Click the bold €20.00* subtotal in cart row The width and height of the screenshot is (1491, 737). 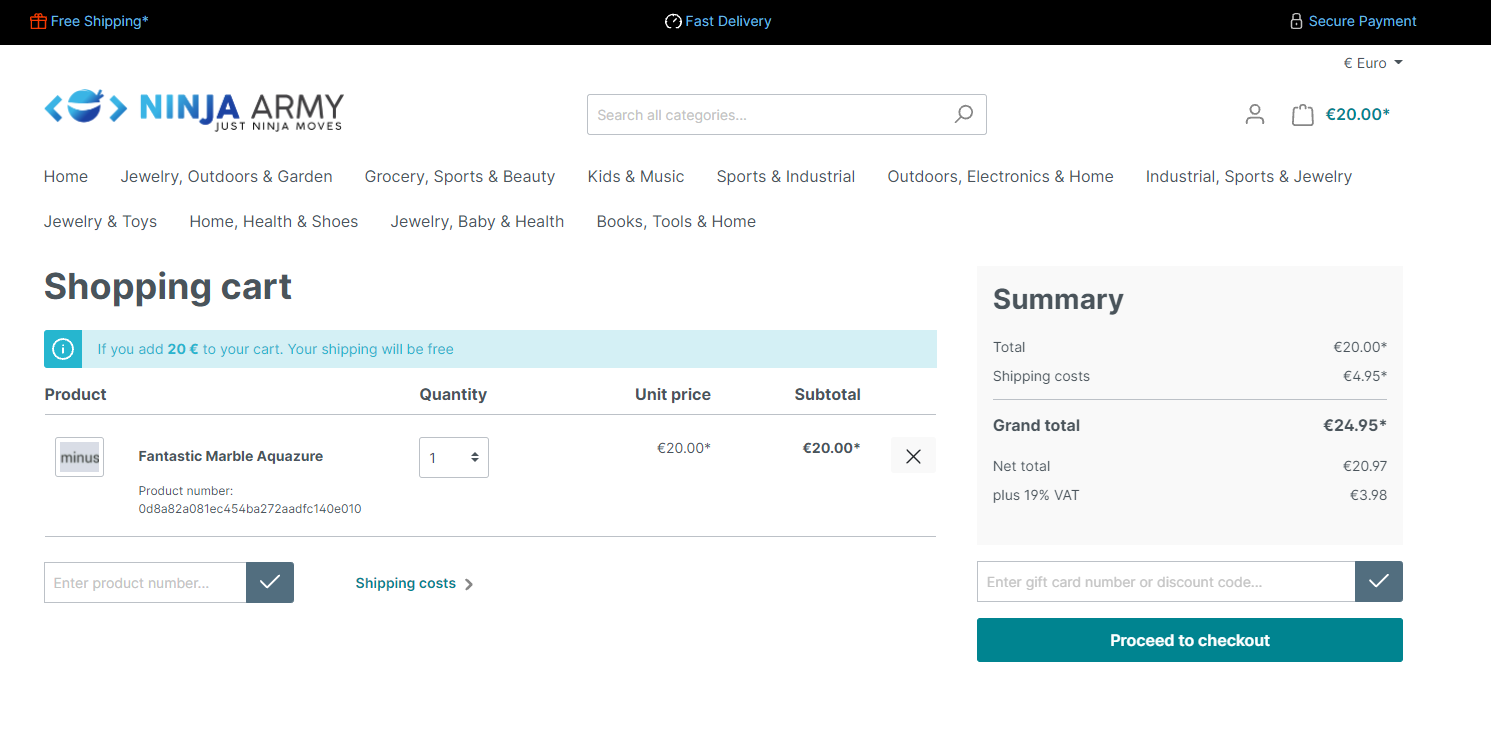[831, 448]
